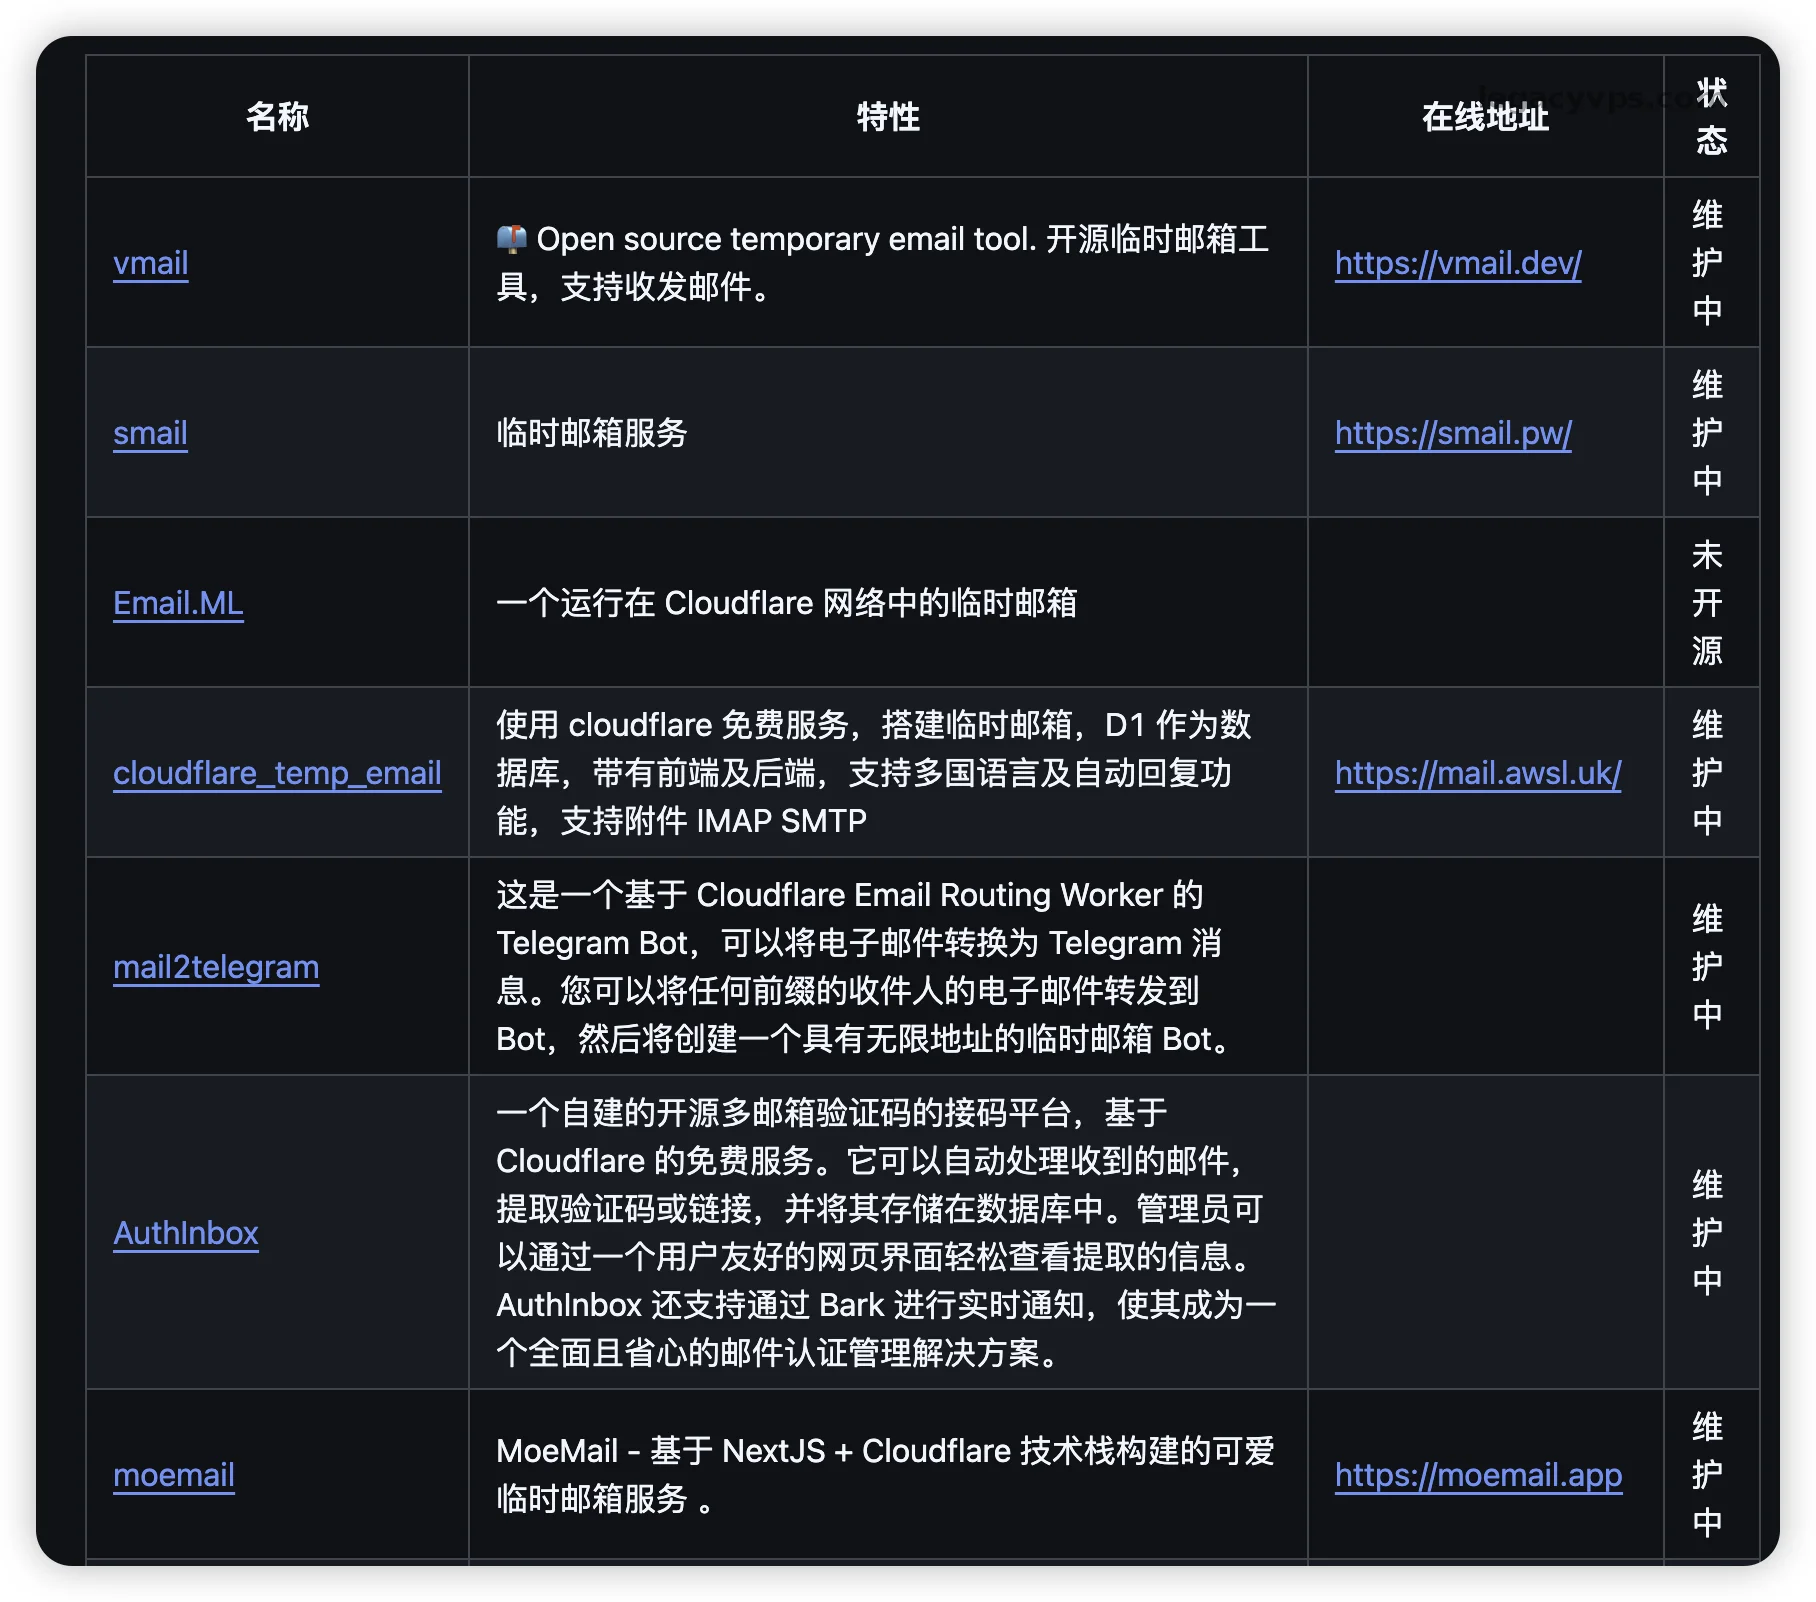Click the 在线地址 column header
Screen dimensions: 1816x1602
[x=1485, y=117]
